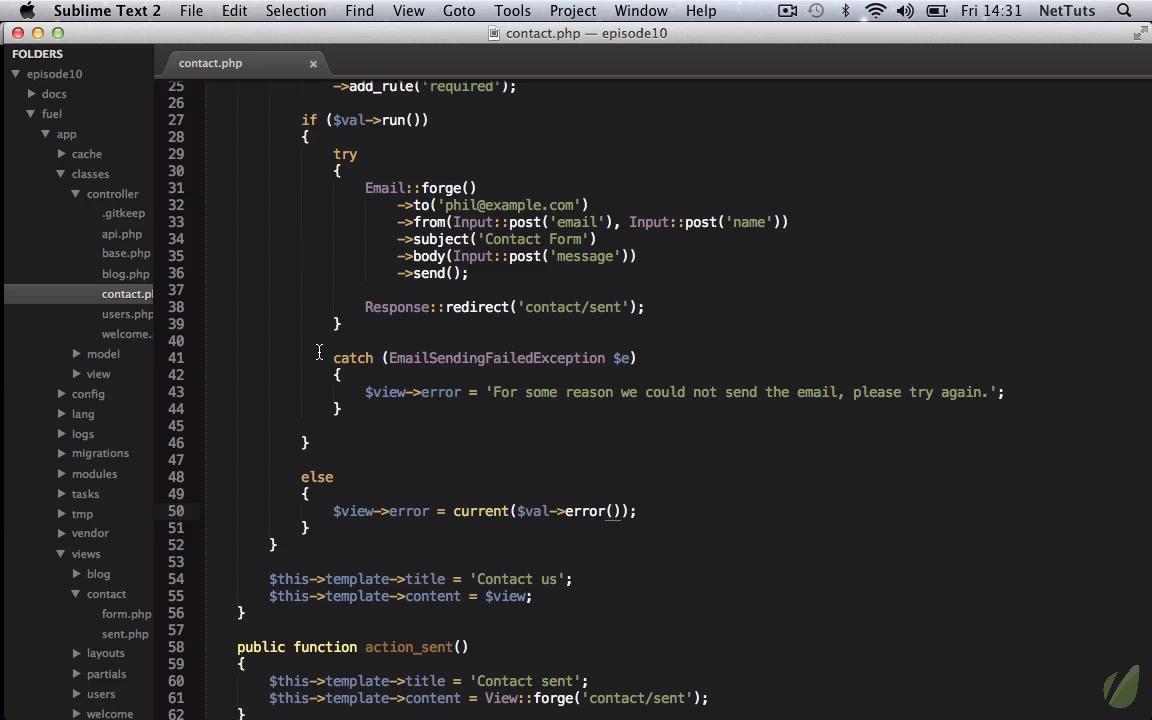Collapse the contact folder under views
The height and width of the screenshot is (720, 1152).
76,594
